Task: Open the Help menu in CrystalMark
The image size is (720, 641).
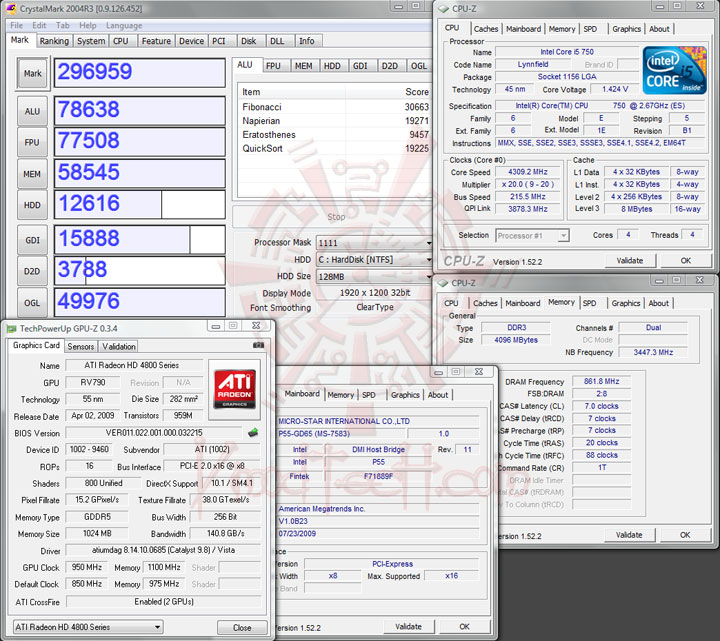Action: pyautogui.click(x=88, y=25)
